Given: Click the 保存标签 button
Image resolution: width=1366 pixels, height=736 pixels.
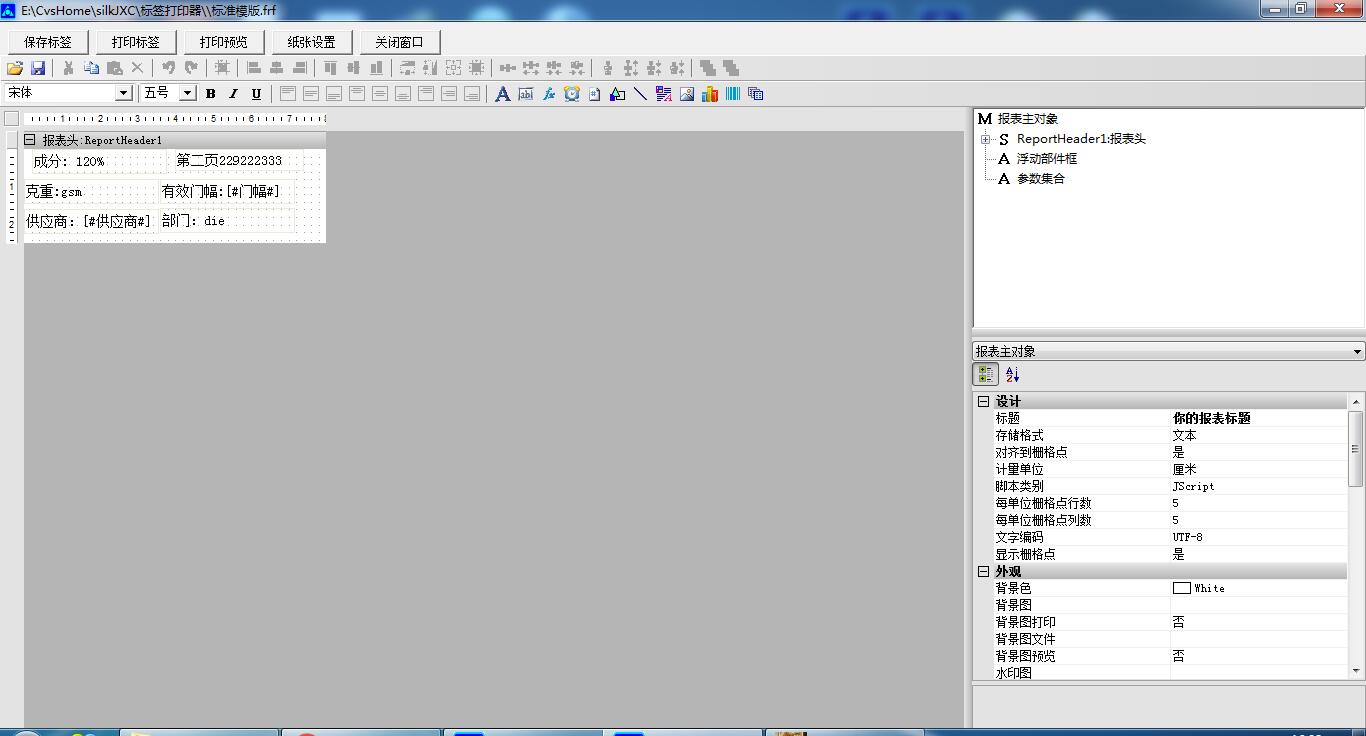Looking at the screenshot, I should [x=48, y=42].
